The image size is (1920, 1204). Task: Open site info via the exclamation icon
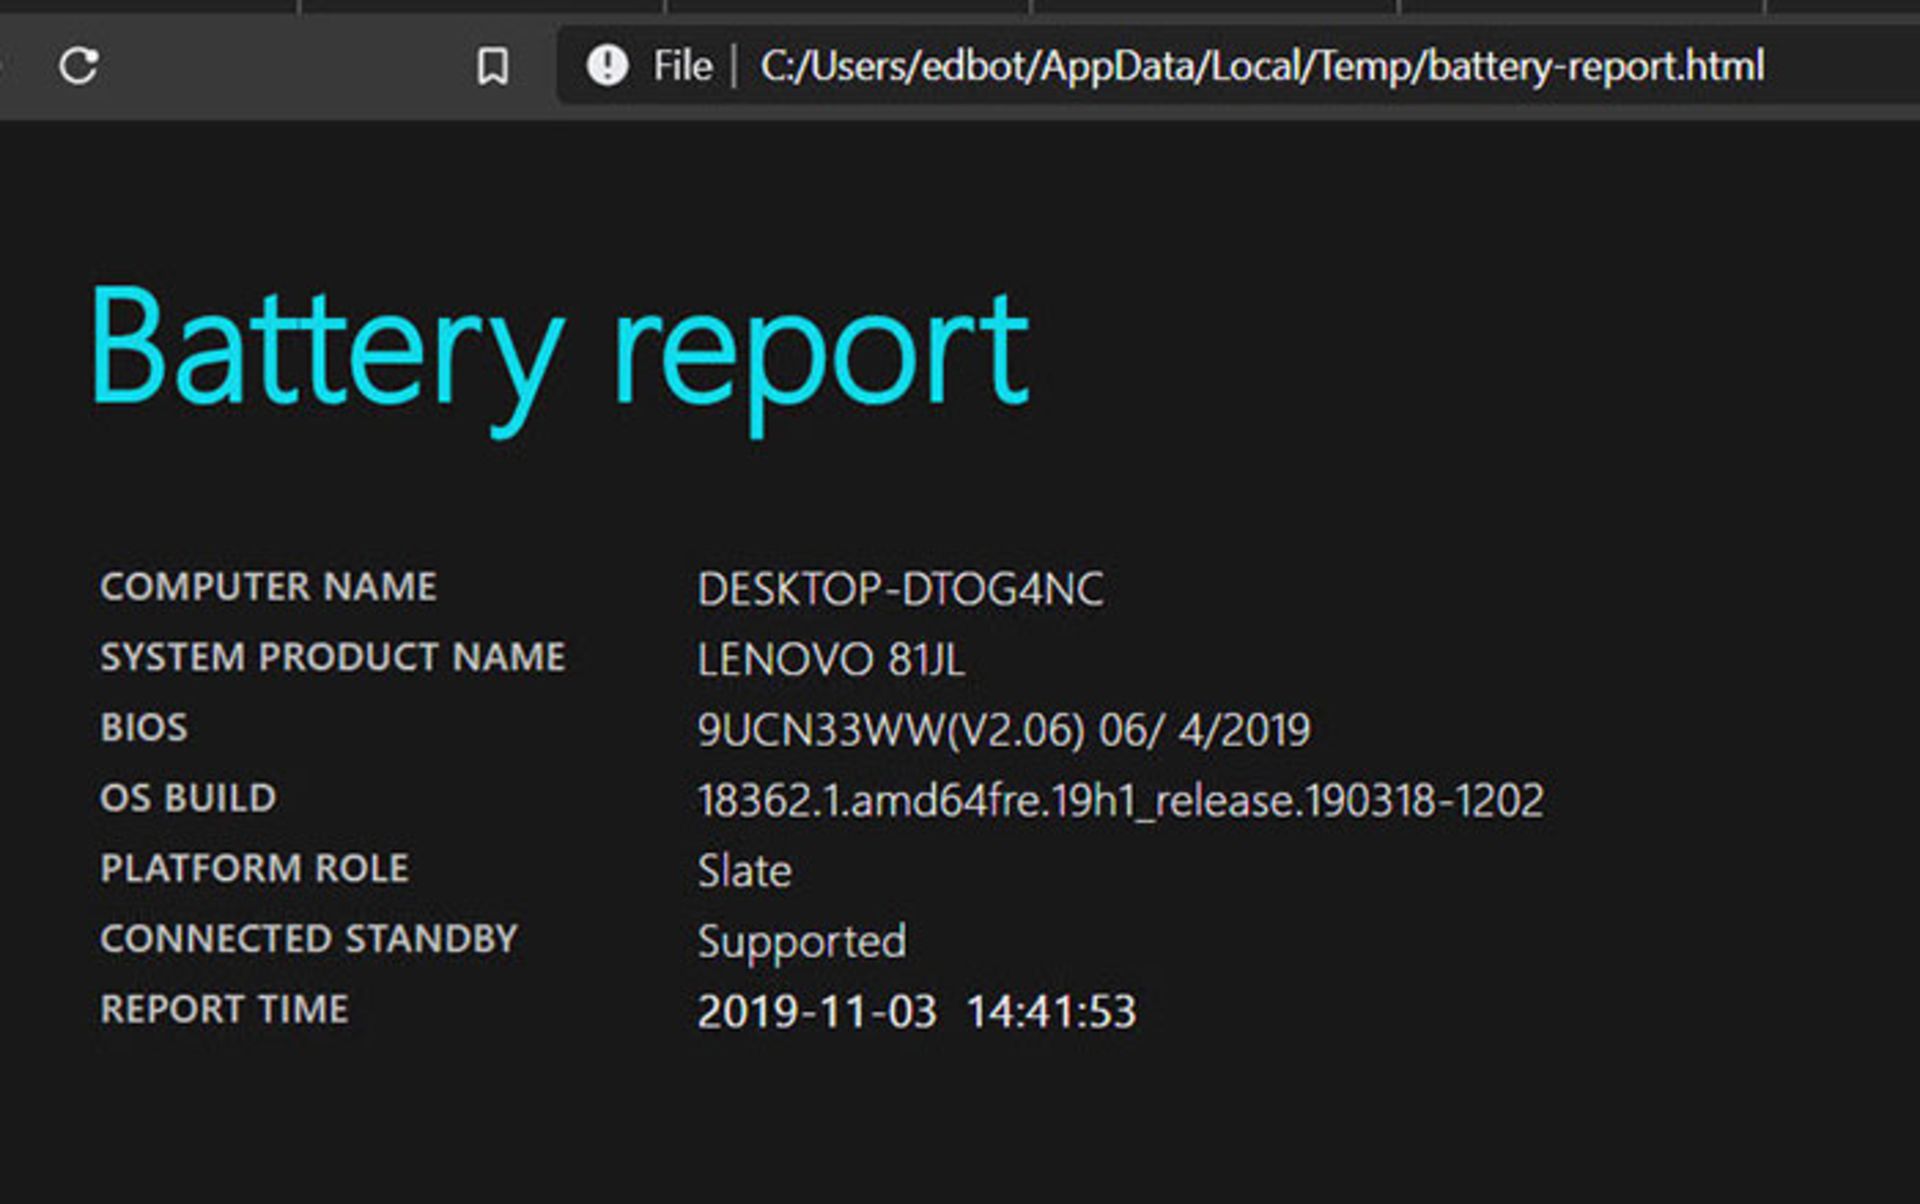pyautogui.click(x=607, y=66)
